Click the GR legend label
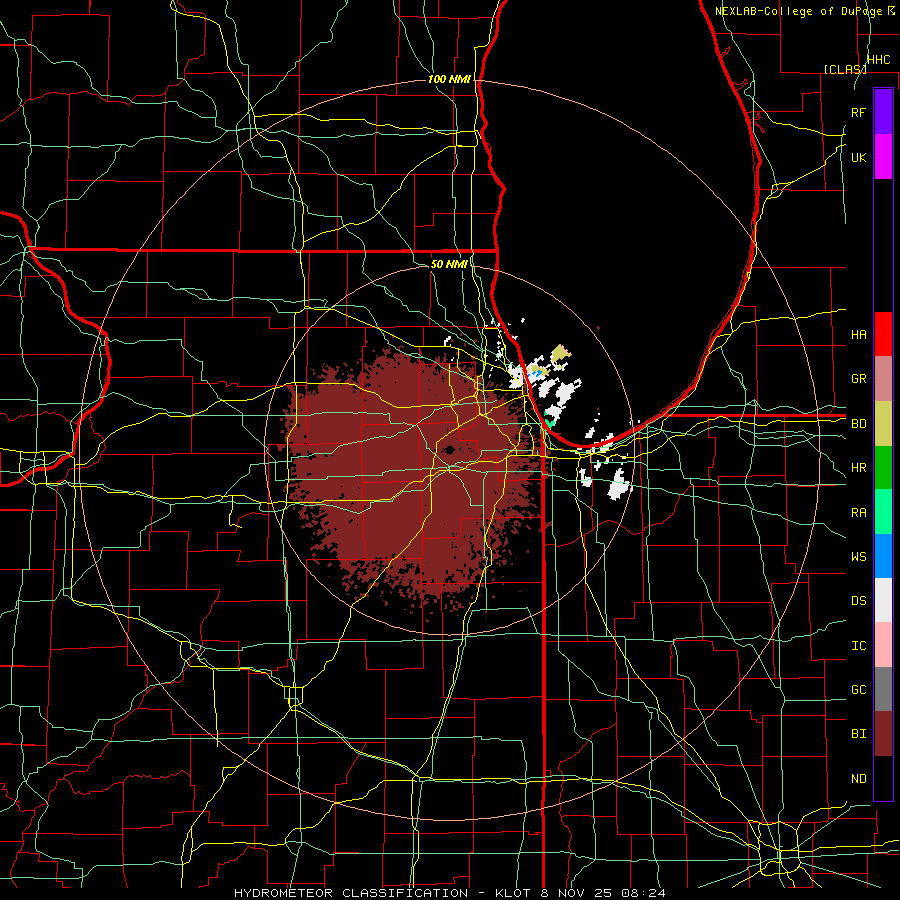 tap(859, 379)
